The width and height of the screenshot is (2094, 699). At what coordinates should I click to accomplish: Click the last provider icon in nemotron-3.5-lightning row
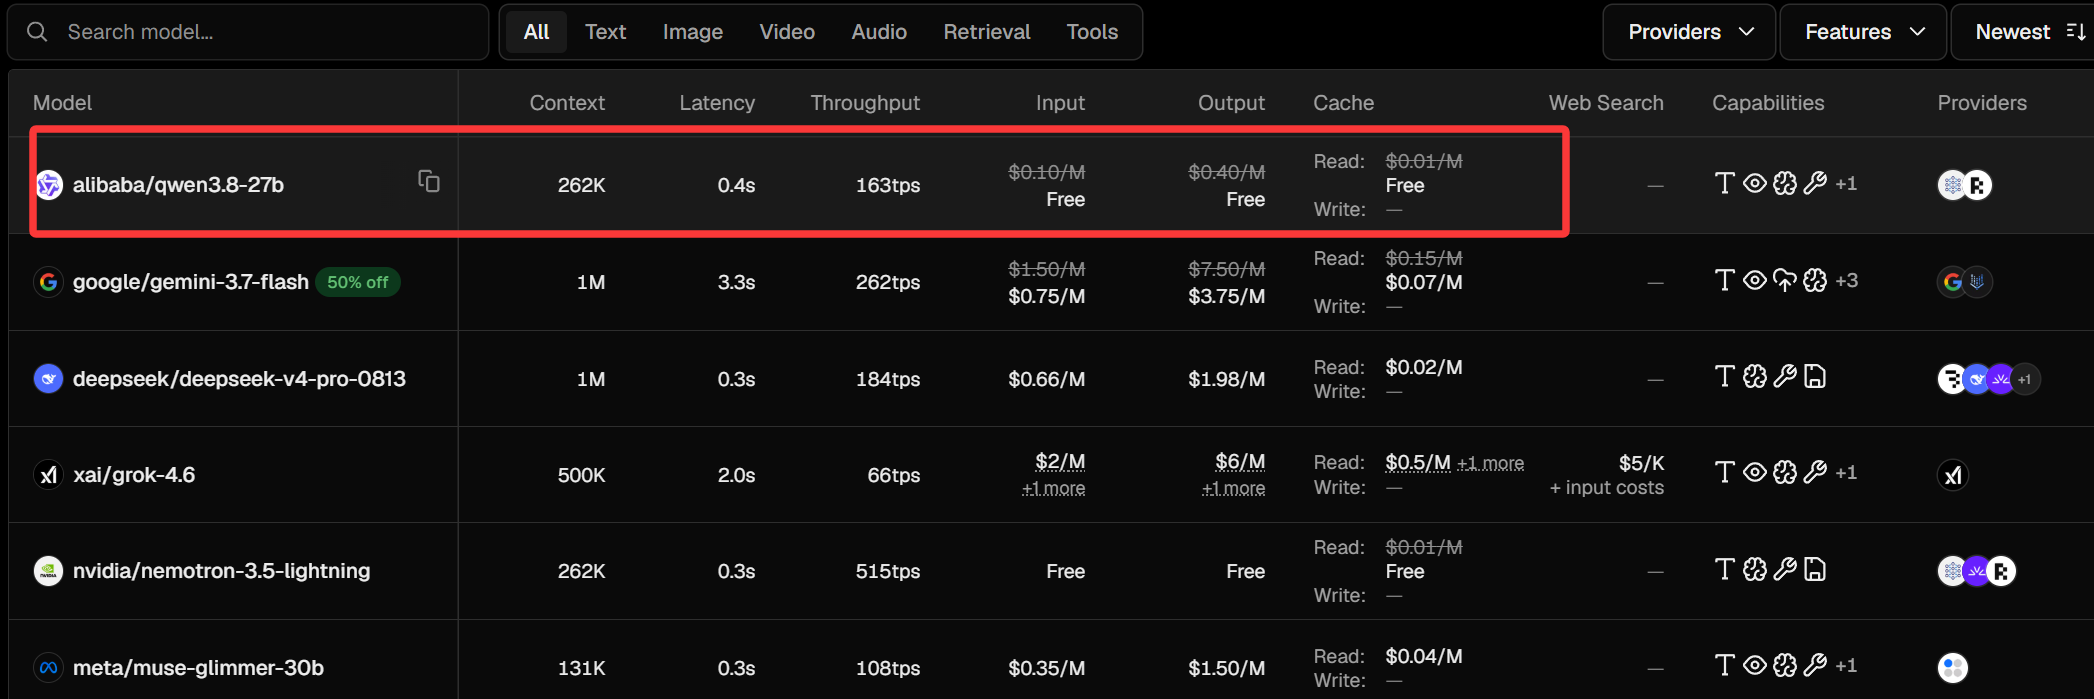pos(2002,571)
